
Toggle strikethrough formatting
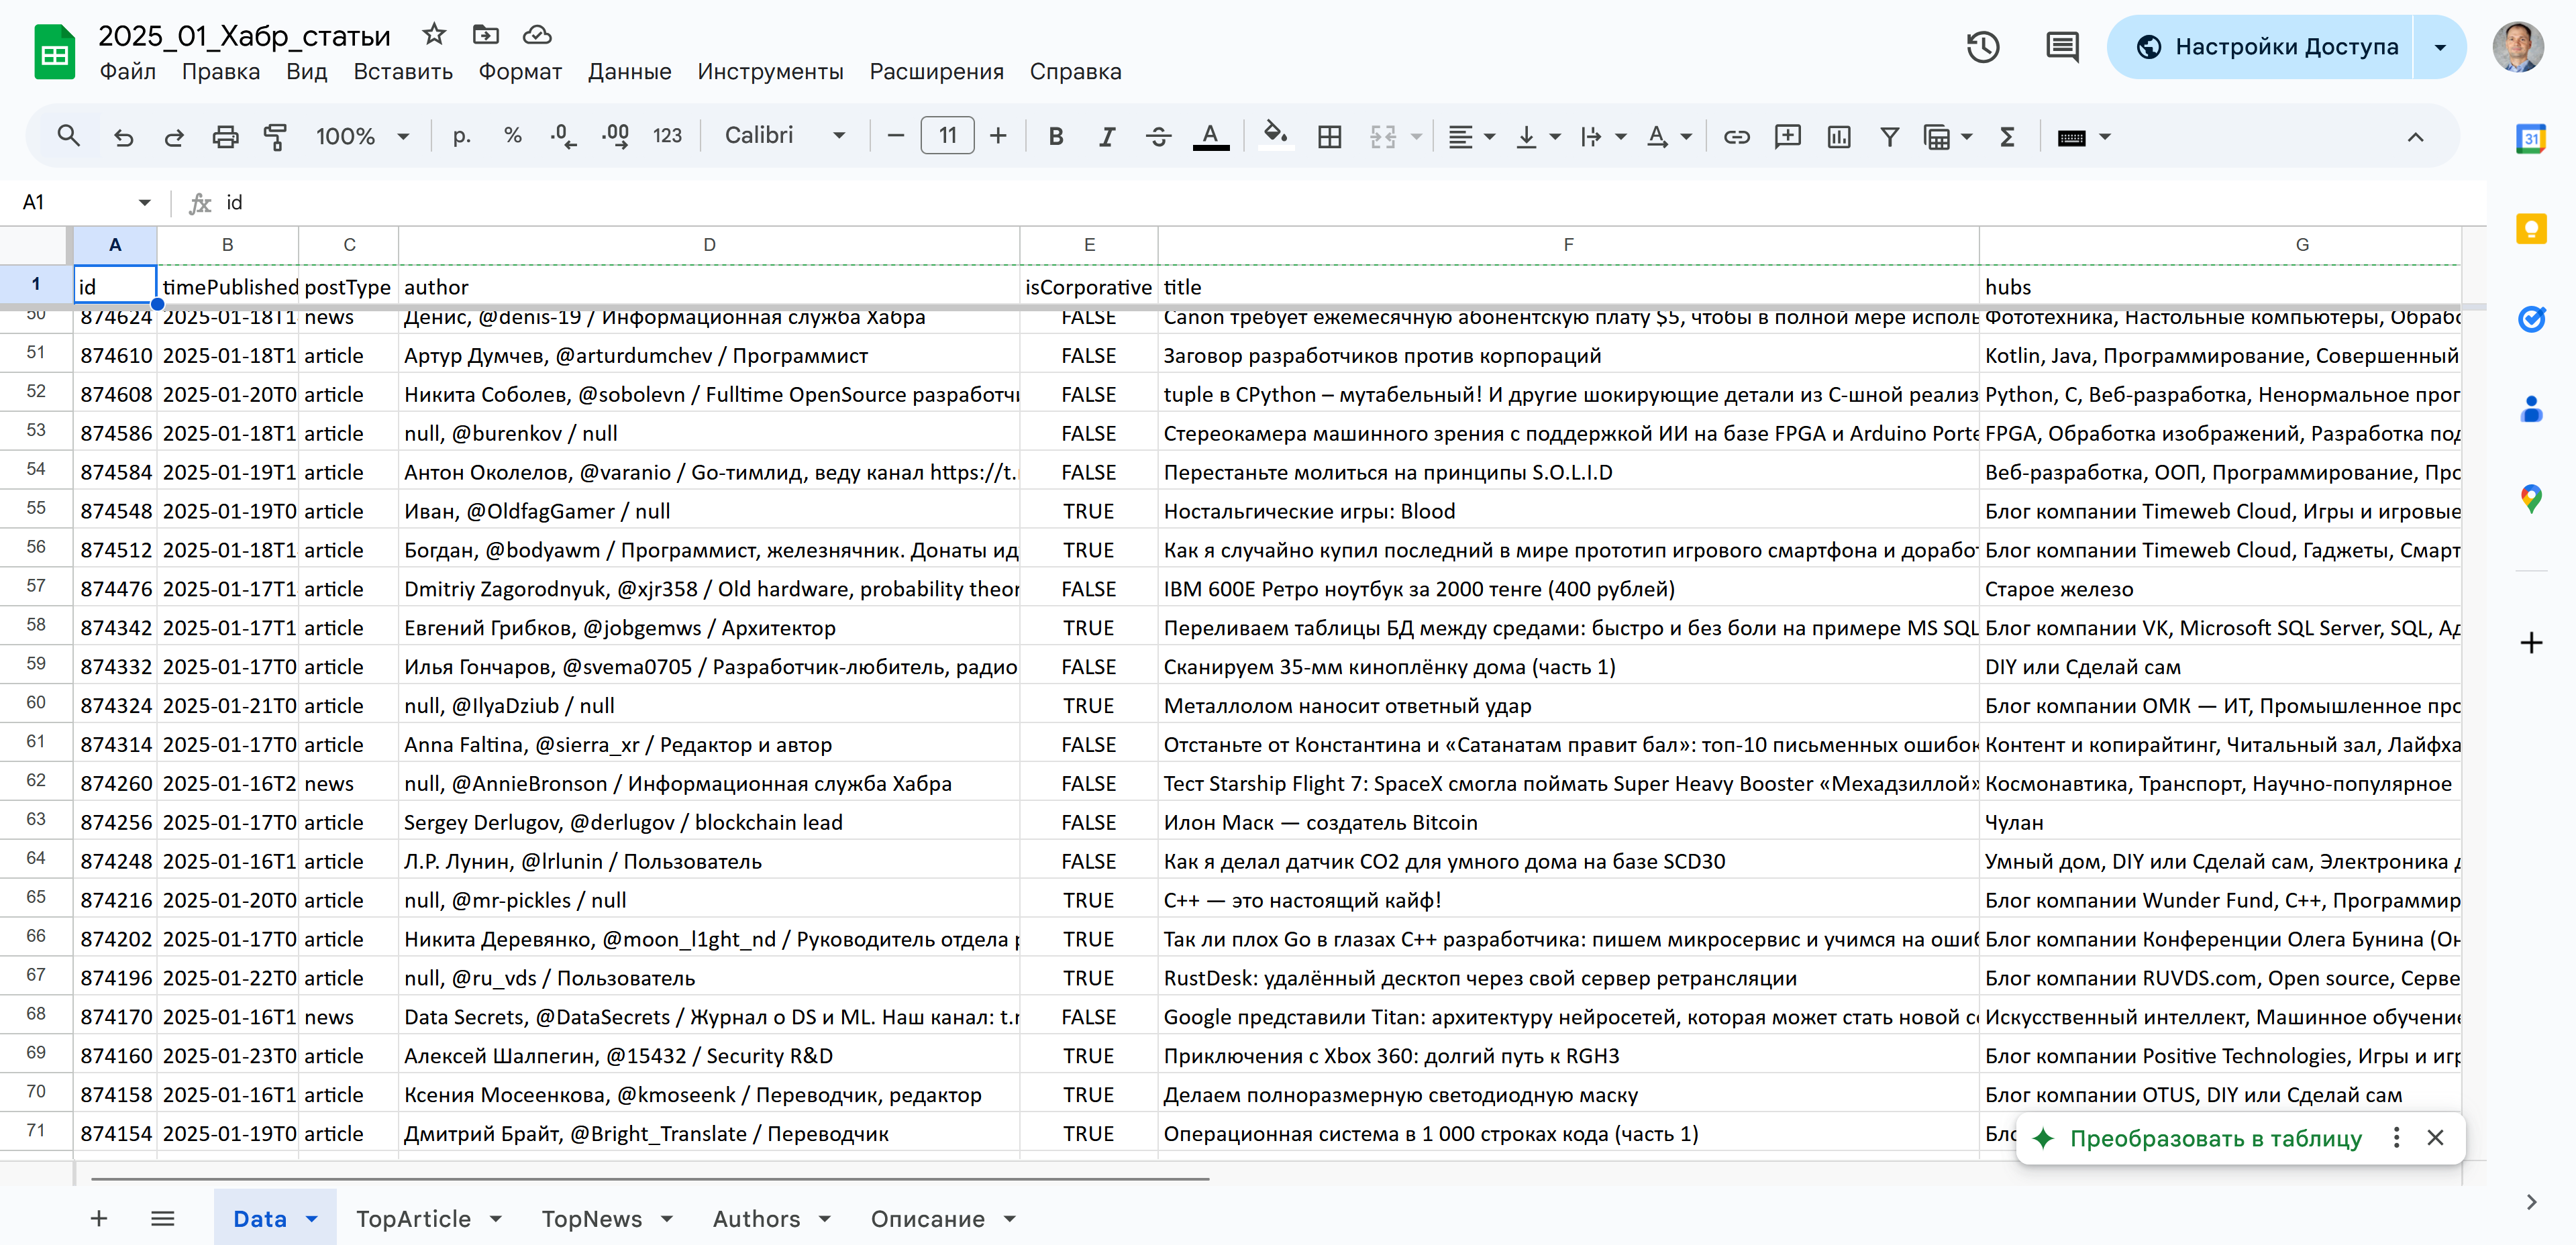coord(1158,136)
